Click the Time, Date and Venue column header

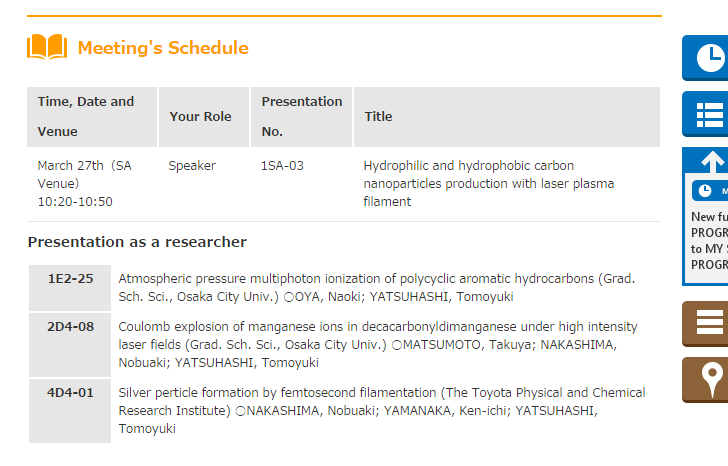click(86, 116)
